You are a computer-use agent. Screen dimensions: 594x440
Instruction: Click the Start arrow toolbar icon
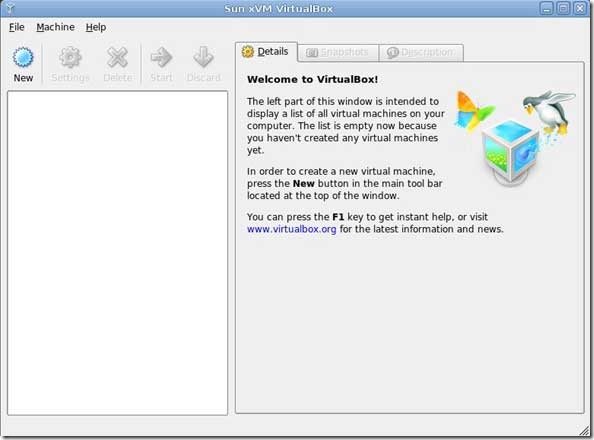click(x=161, y=58)
